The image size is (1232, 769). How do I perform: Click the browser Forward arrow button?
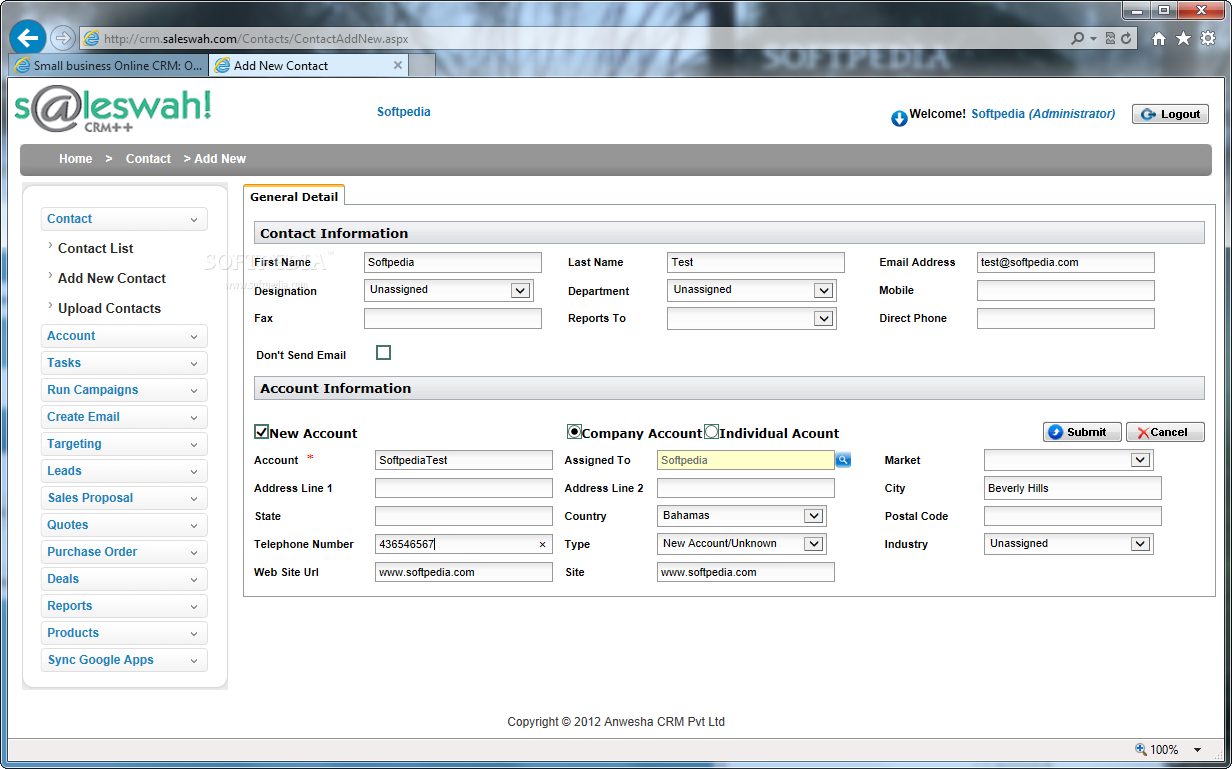(62, 38)
